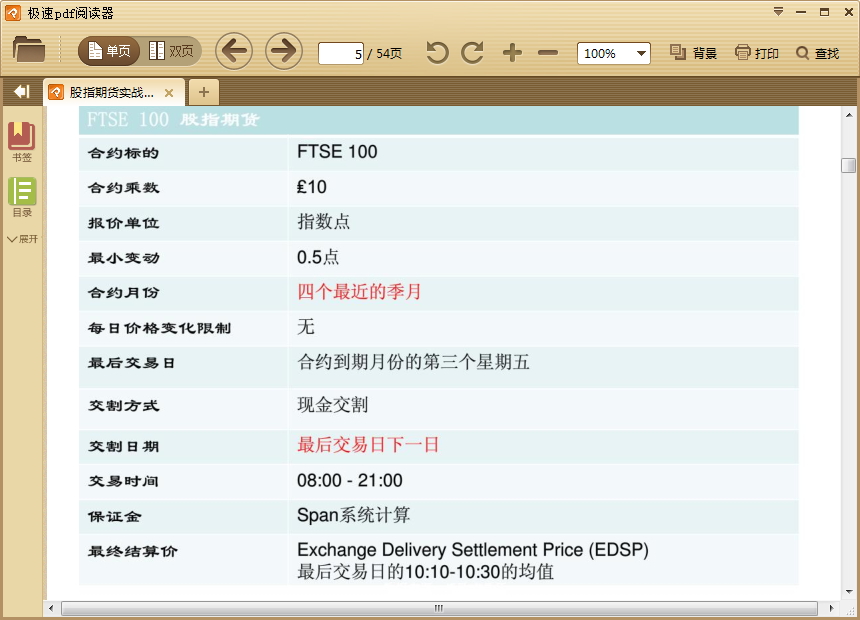Click the scroll down arrow
The height and width of the screenshot is (620, 860).
coord(849,591)
